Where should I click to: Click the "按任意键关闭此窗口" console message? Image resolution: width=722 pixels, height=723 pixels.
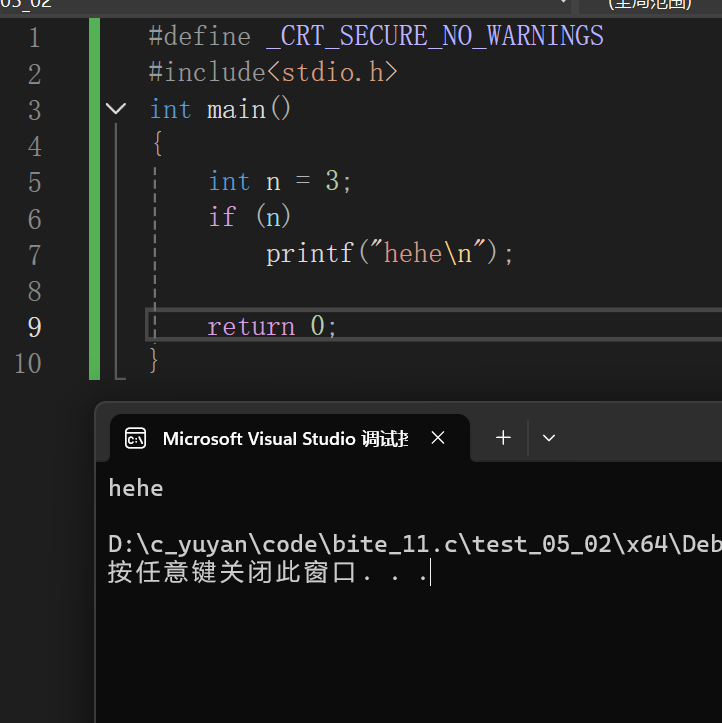pos(232,573)
